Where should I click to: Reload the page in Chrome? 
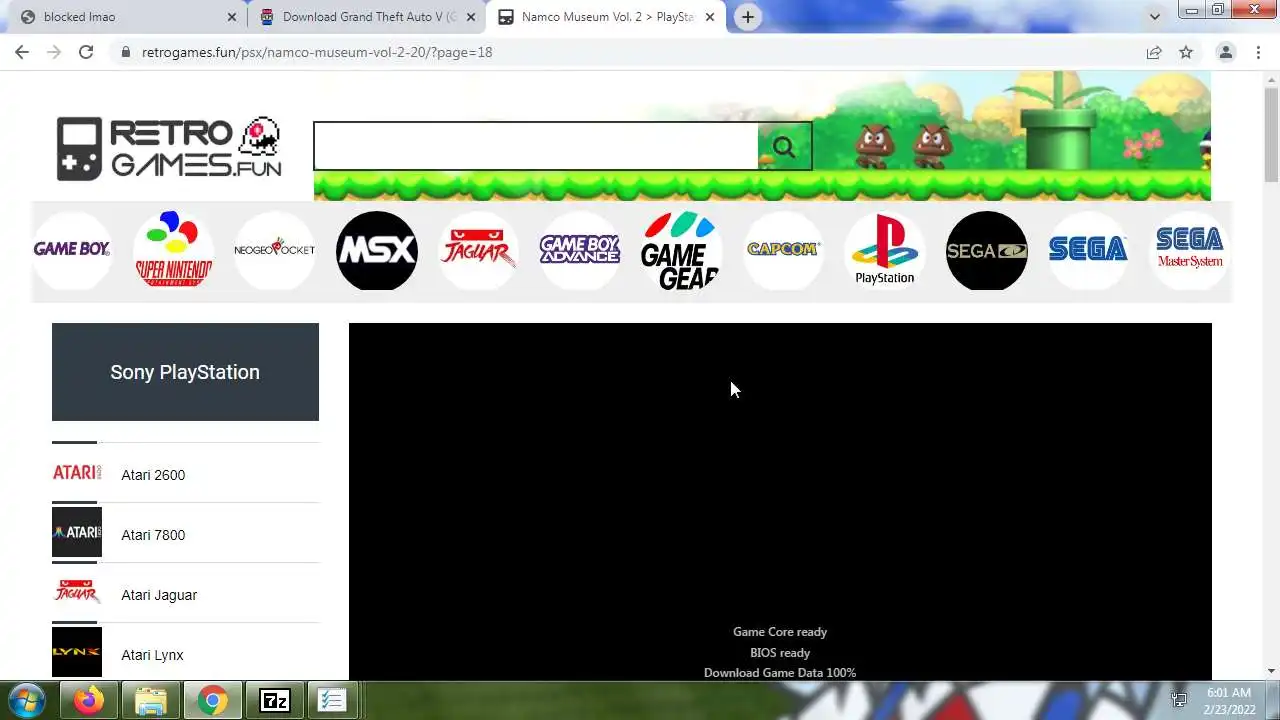pyautogui.click(x=86, y=52)
